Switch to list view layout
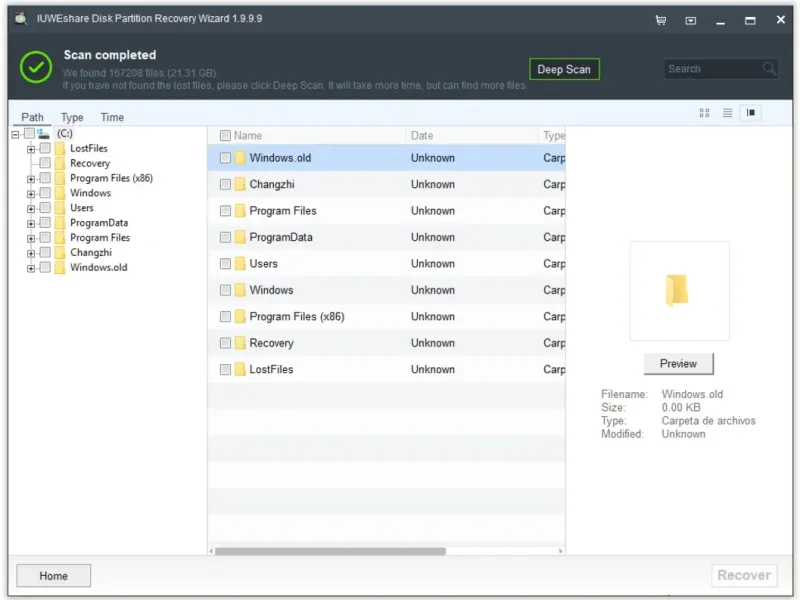 [x=728, y=113]
